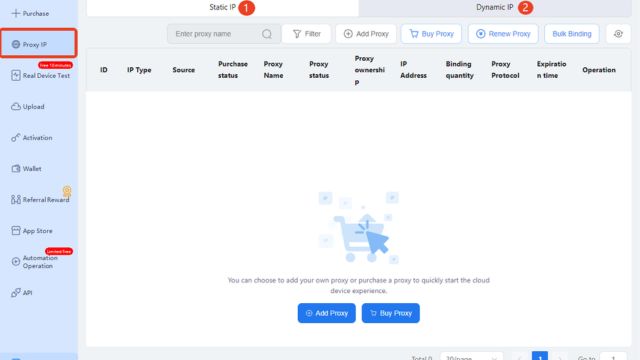Click the Bulk Binding button
This screenshot has height=360, width=640.
(571, 34)
